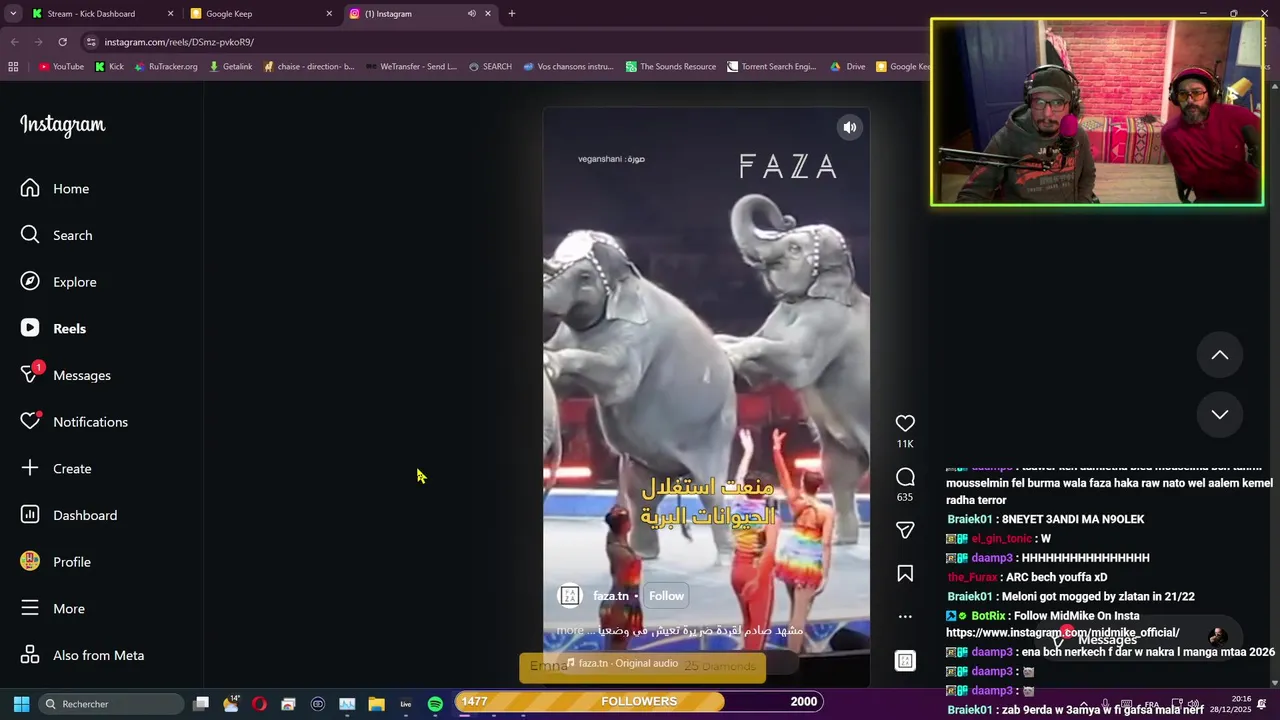Mute the reel audio speaker icon

coord(849,127)
